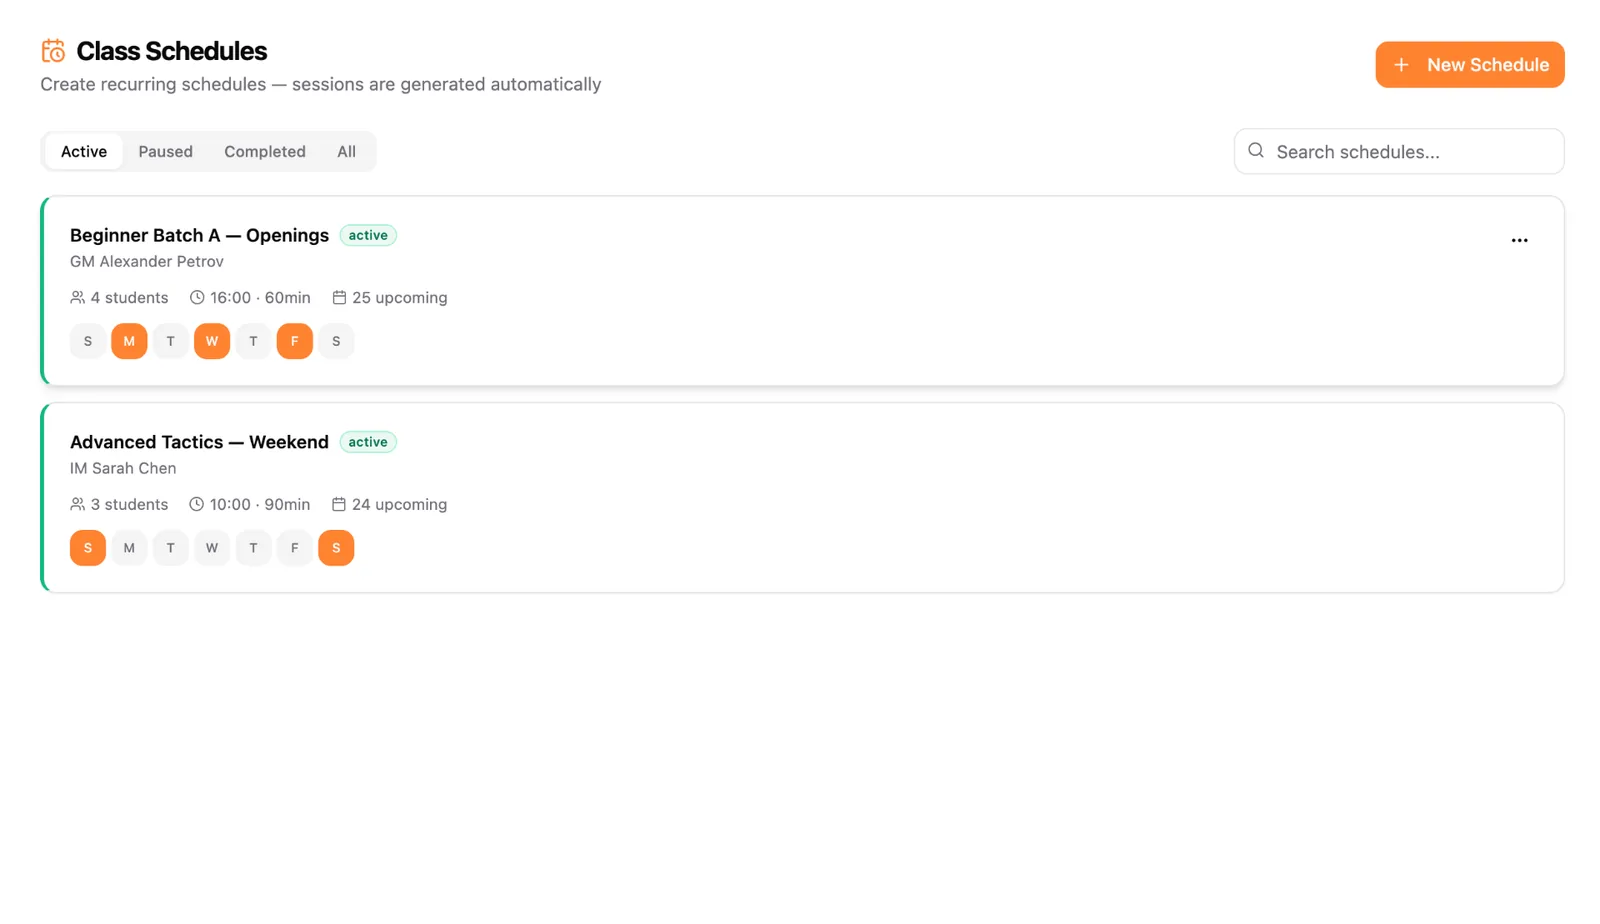The image size is (1600, 924).
Task: Open the Advanced Tactics — Weekend schedule title
Action: click(199, 442)
